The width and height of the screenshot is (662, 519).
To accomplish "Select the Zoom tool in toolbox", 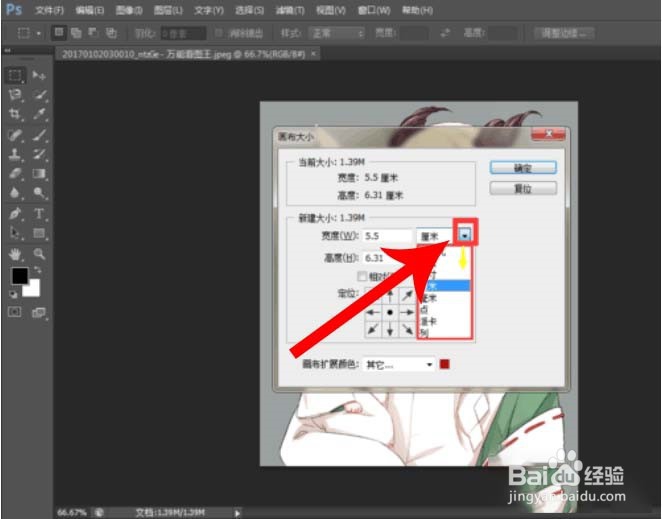I will pyautogui.click(x=39, y=254).
